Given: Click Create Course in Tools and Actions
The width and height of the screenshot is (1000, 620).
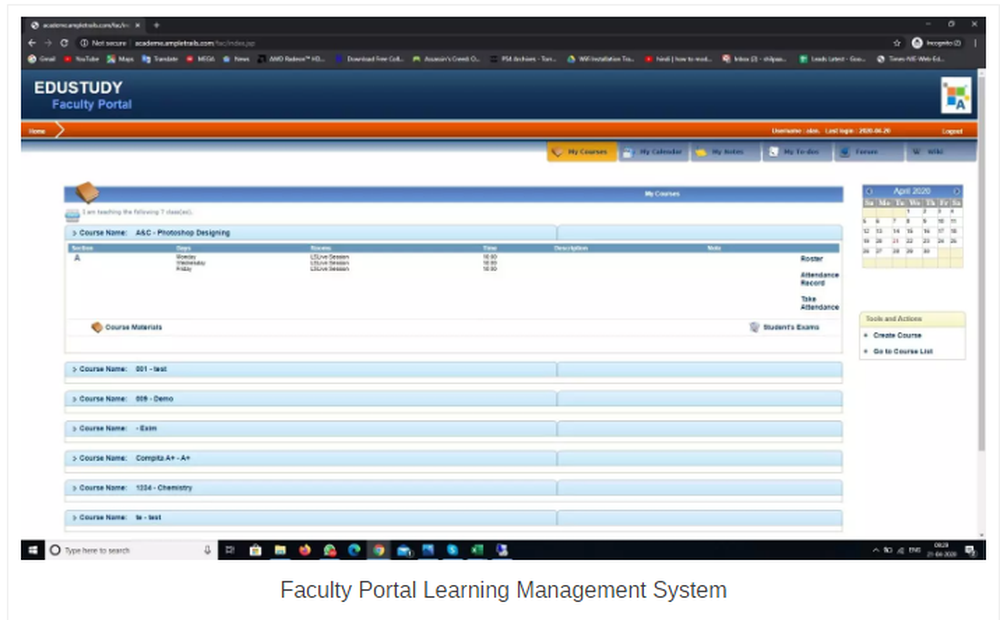Looking at the screenshot, I should tap(897, 335).
